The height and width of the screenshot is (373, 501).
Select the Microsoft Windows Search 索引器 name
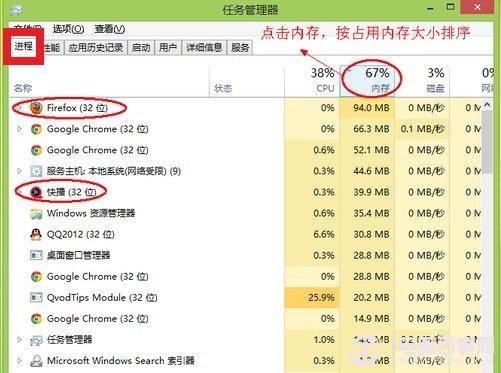click(121, 361)
